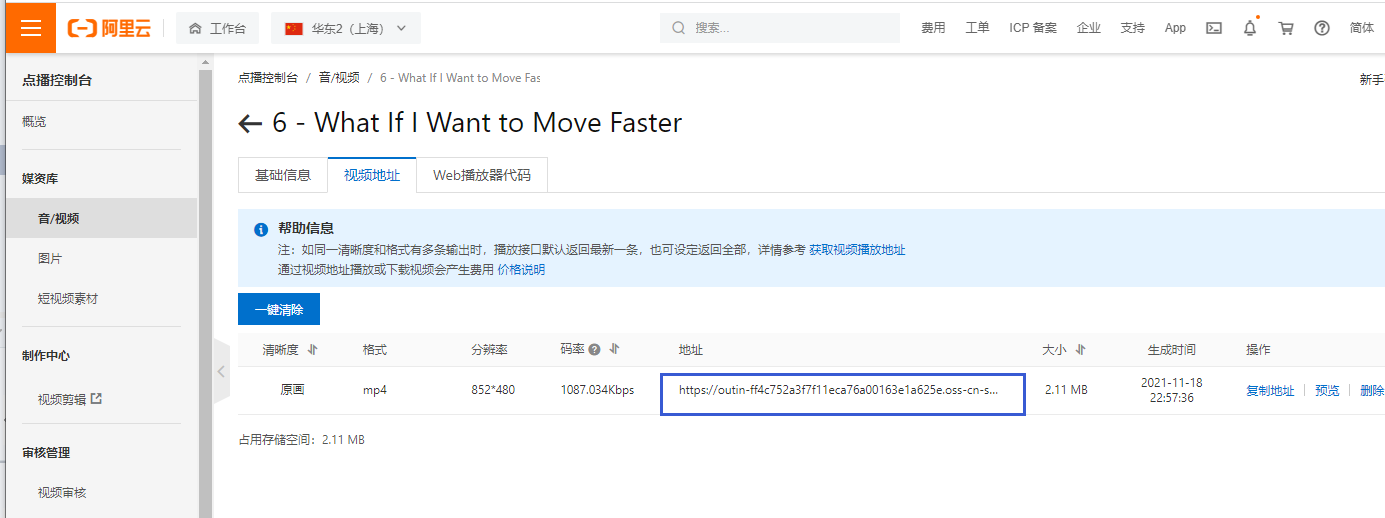Click the 1087.034Kbps bitrate value
Screen dimensions: 1385x518
[597, 390]
